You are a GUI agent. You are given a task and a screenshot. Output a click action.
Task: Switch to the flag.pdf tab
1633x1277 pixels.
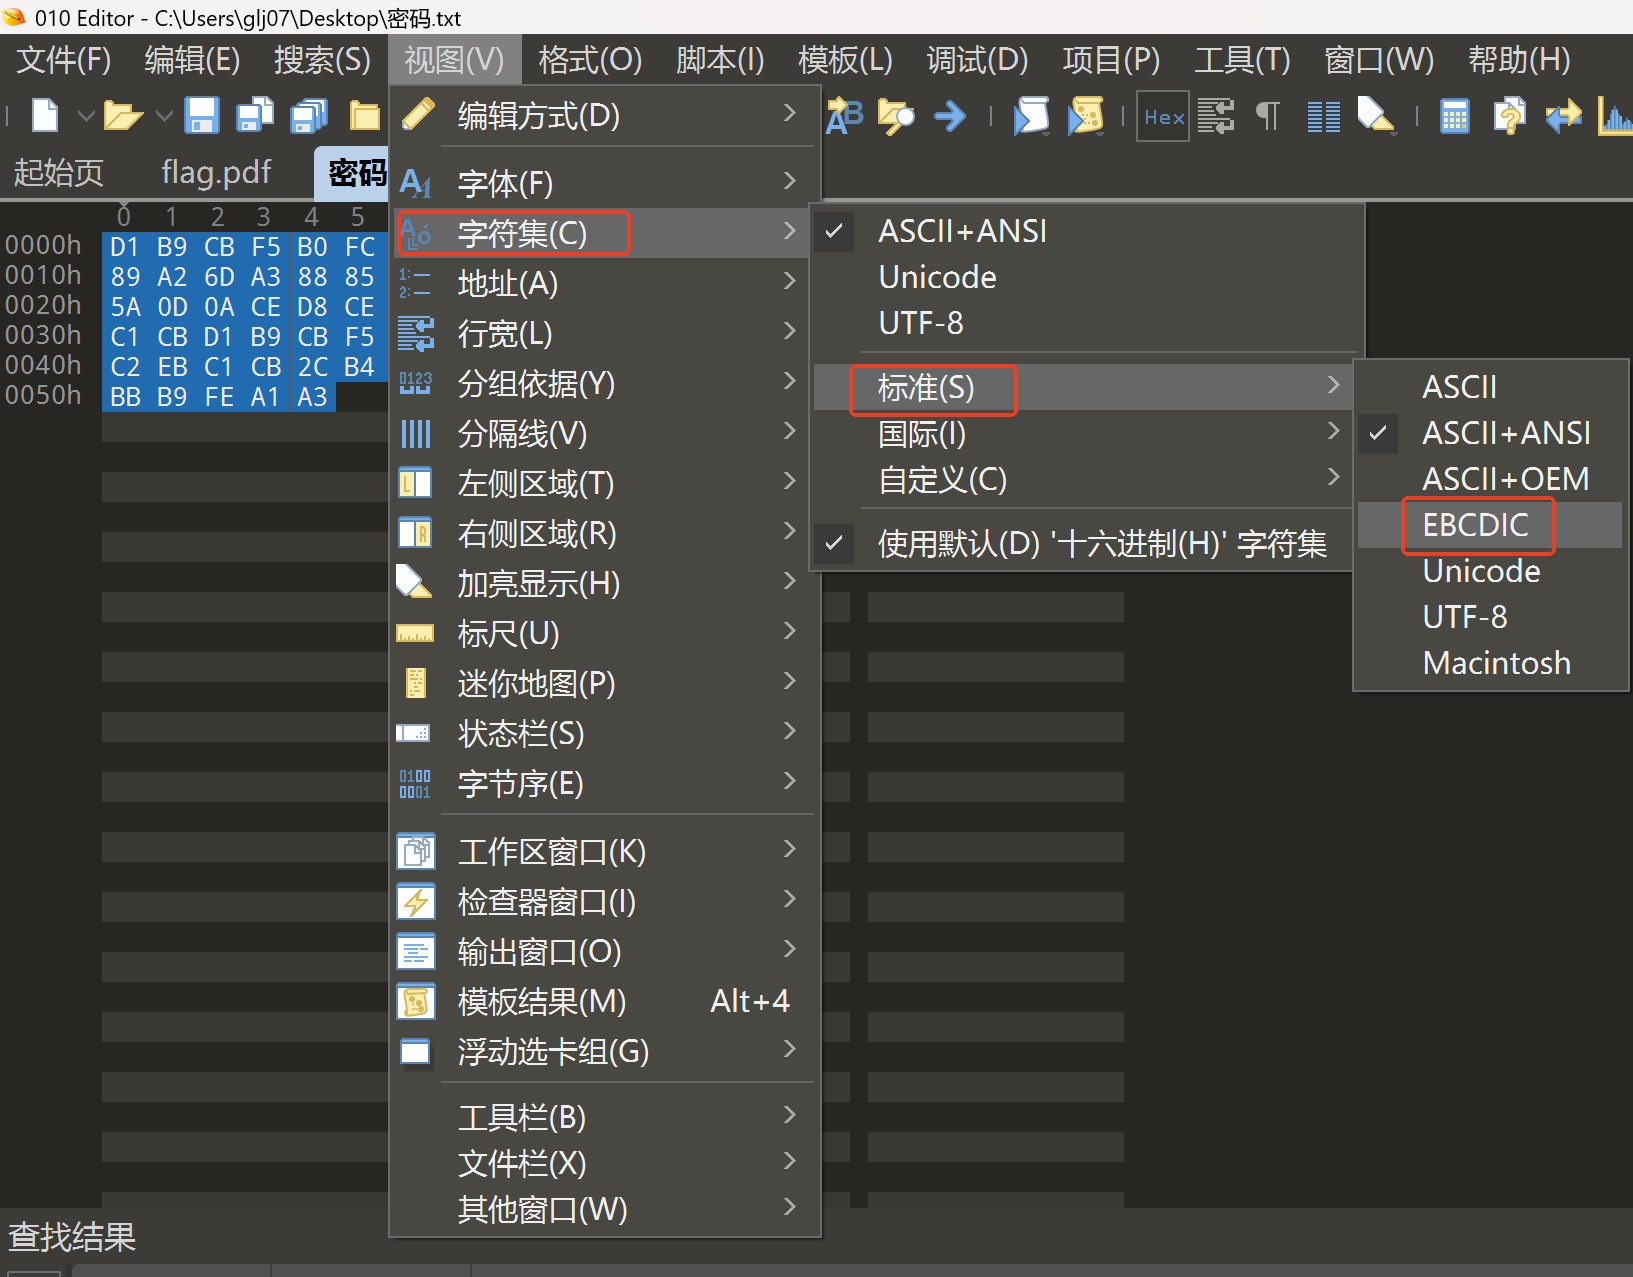216,172
